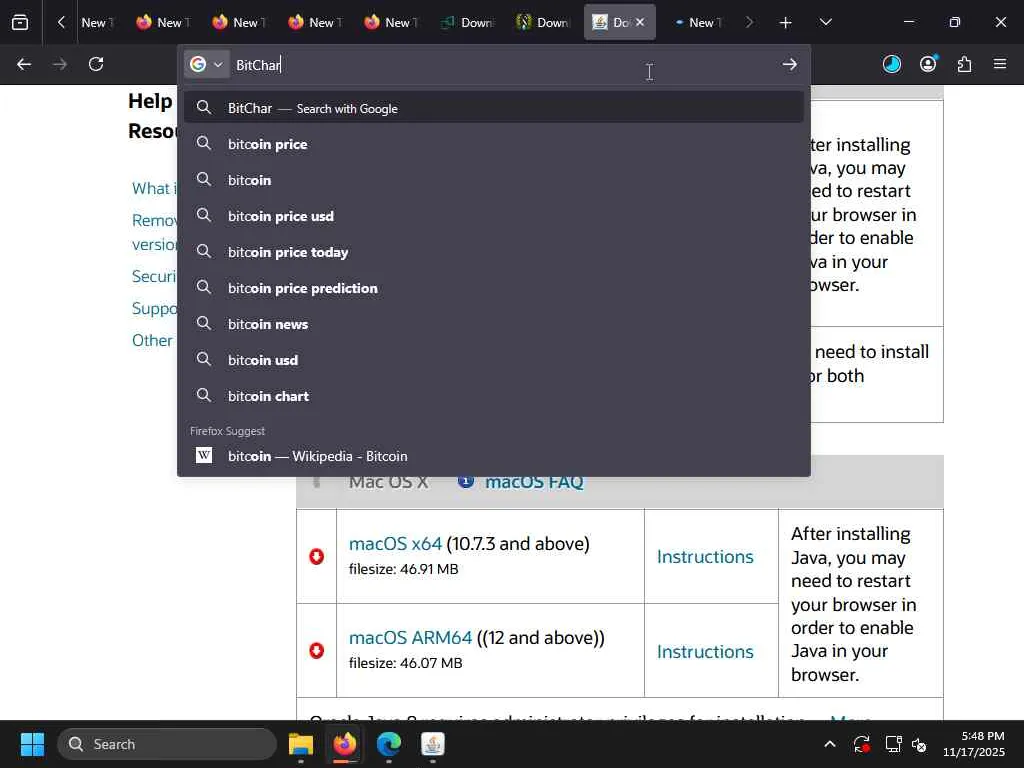This screenshot has height=768, width=1024.
Task: Switch to the fifth New Tab with Firefox icon
Action: tap(391, 22)
